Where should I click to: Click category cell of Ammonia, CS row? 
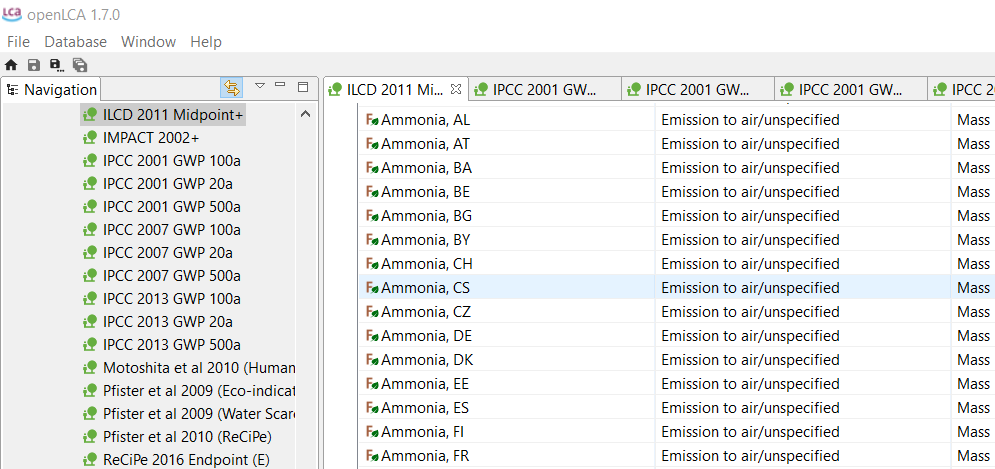[803, 287]
